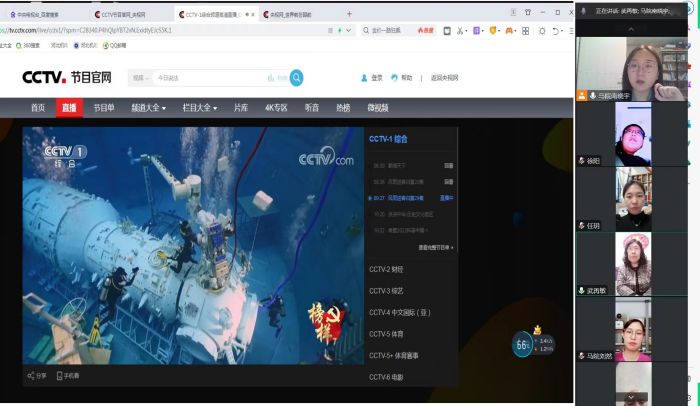Click the yellow shield security icon

pyautogui.click(x=493, y=31)
